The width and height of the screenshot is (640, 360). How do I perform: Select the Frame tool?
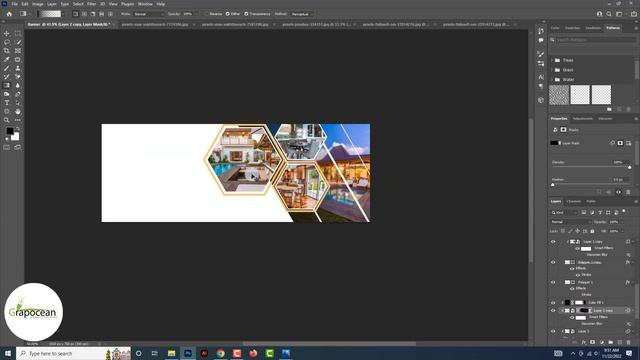[x=18, y=51]
